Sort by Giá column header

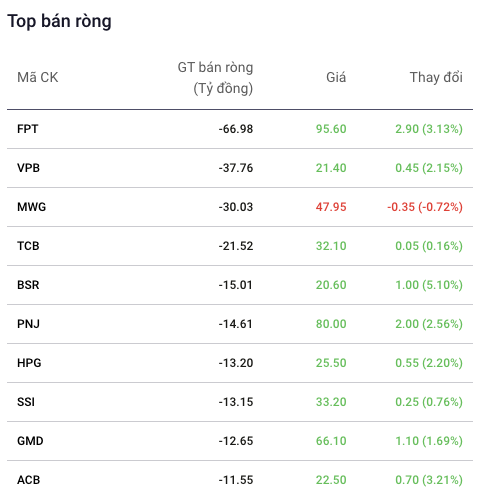[x=336, y=77]
